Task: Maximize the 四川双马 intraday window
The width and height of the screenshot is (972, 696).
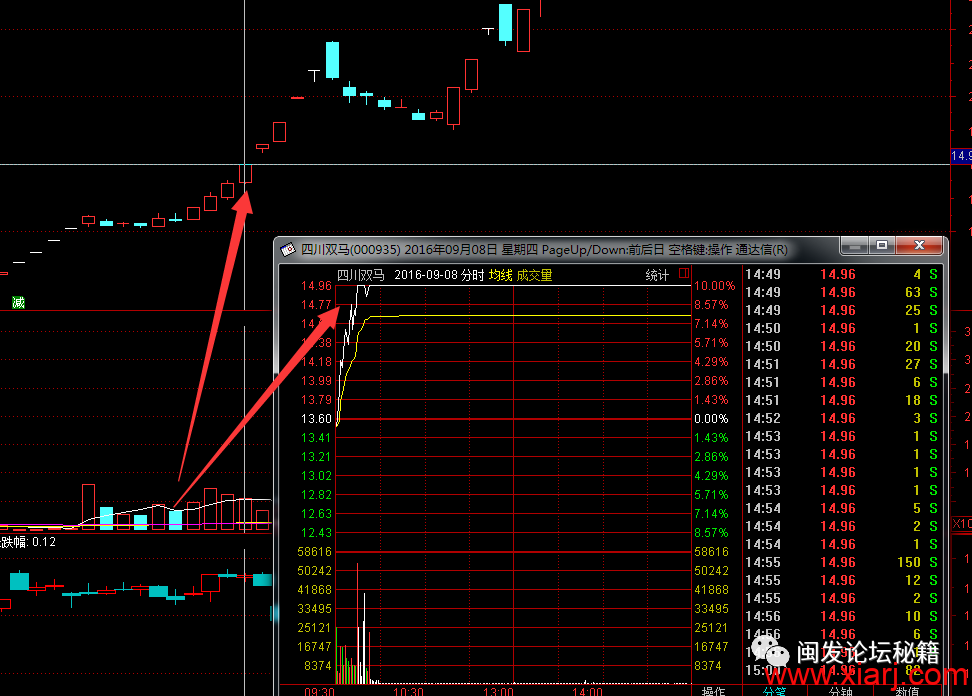Action: point(882,246)
